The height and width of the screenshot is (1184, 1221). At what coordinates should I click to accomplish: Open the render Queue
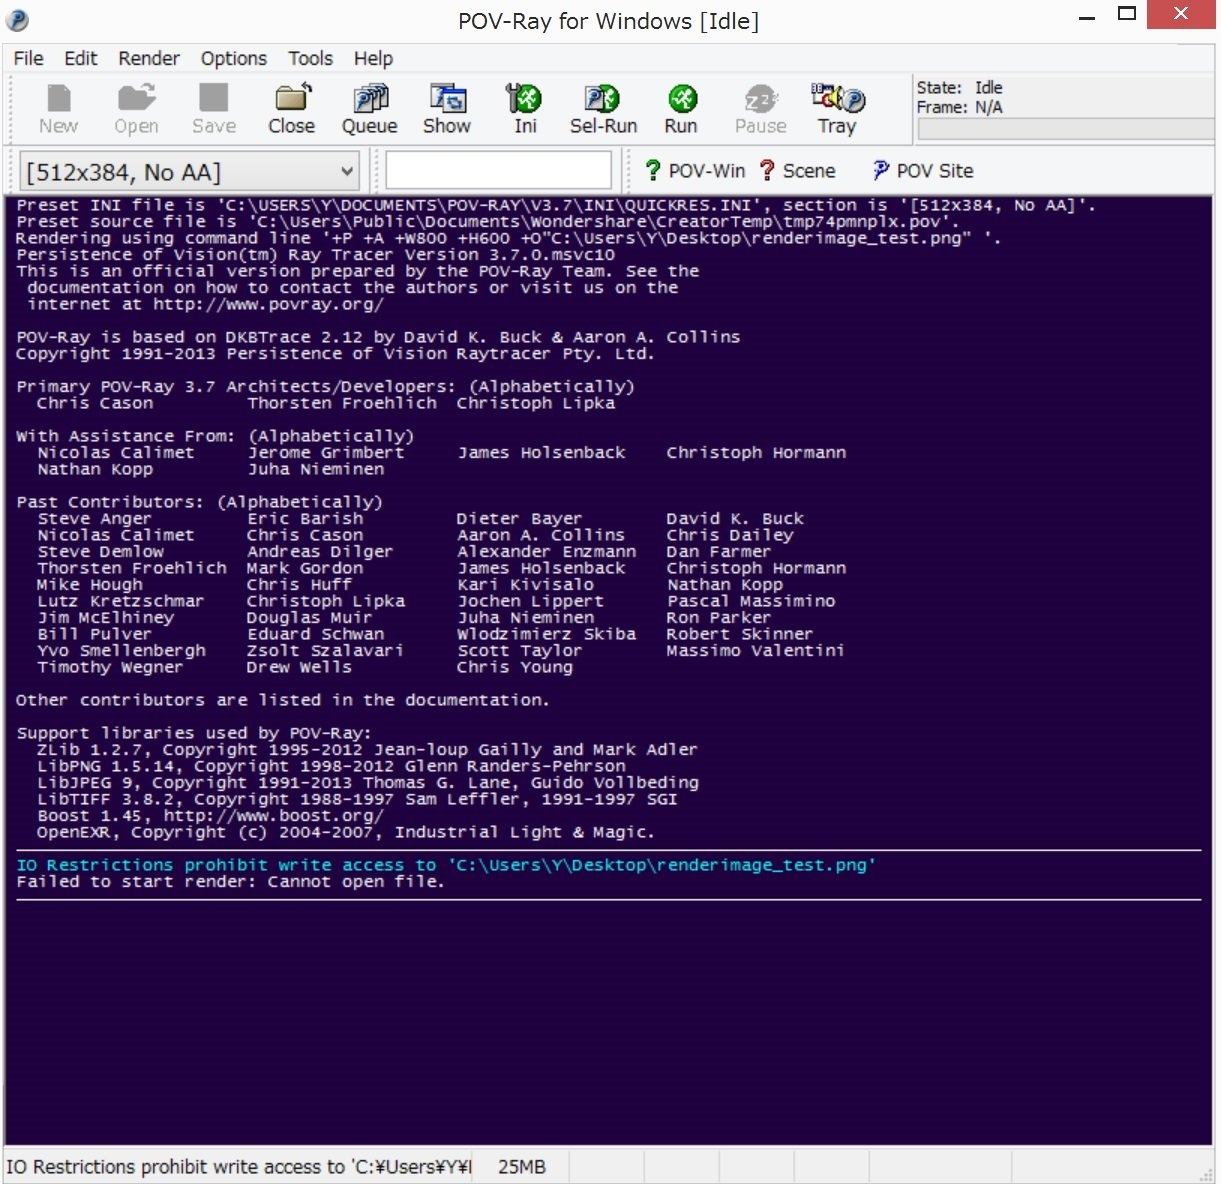pyautogui.click(x=370, y=109)
